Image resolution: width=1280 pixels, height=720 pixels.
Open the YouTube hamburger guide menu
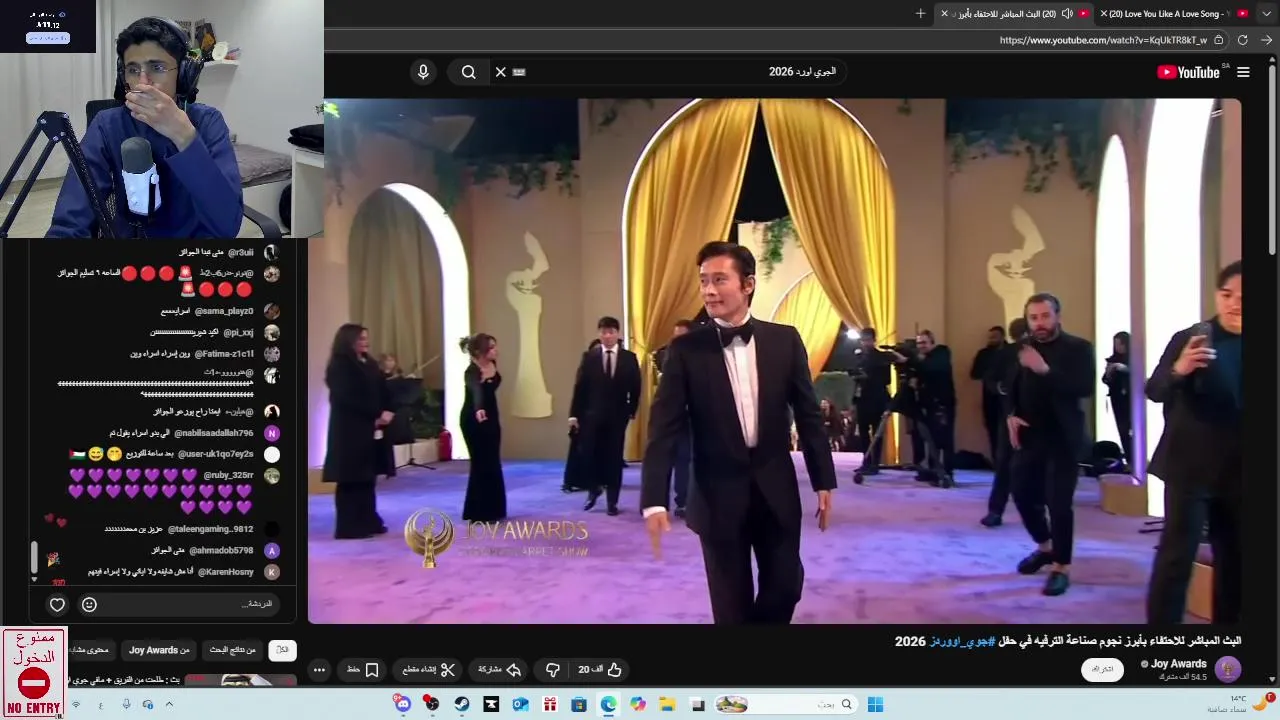1243,72
